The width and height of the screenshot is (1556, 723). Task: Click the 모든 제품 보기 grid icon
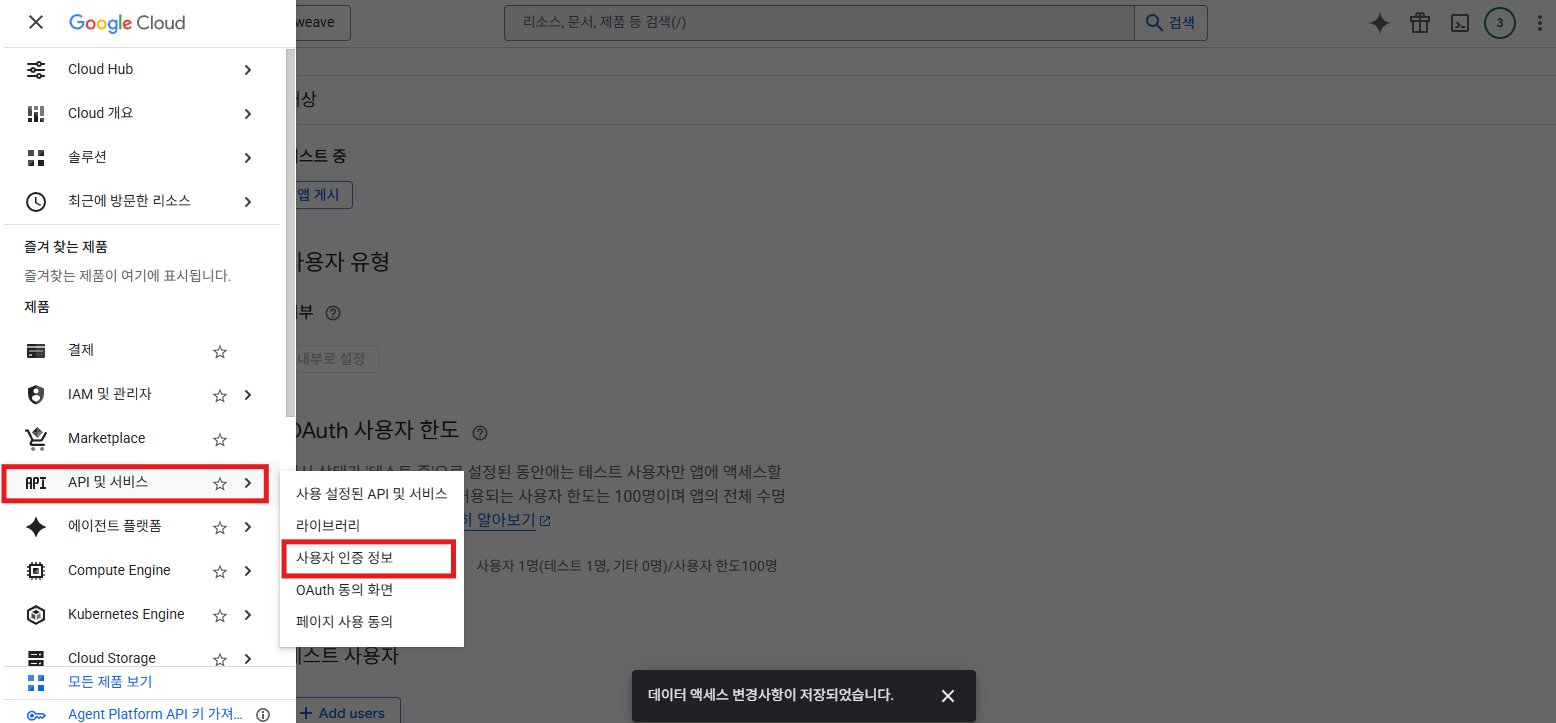[x=36, y=683]
